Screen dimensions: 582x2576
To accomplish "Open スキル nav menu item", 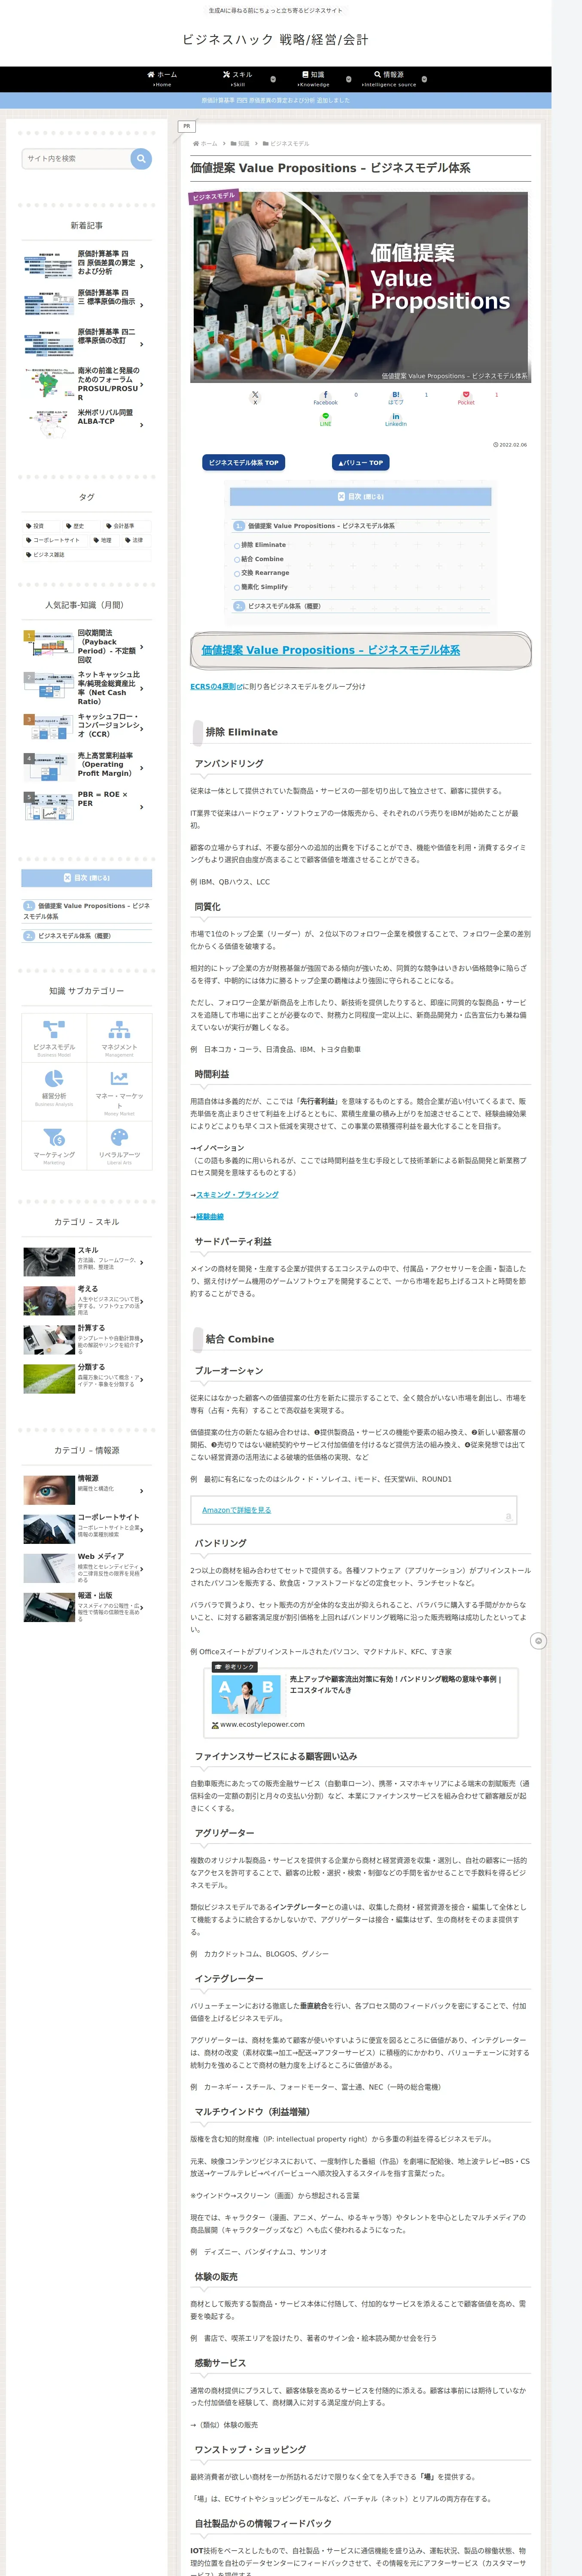I will point(238,79).
